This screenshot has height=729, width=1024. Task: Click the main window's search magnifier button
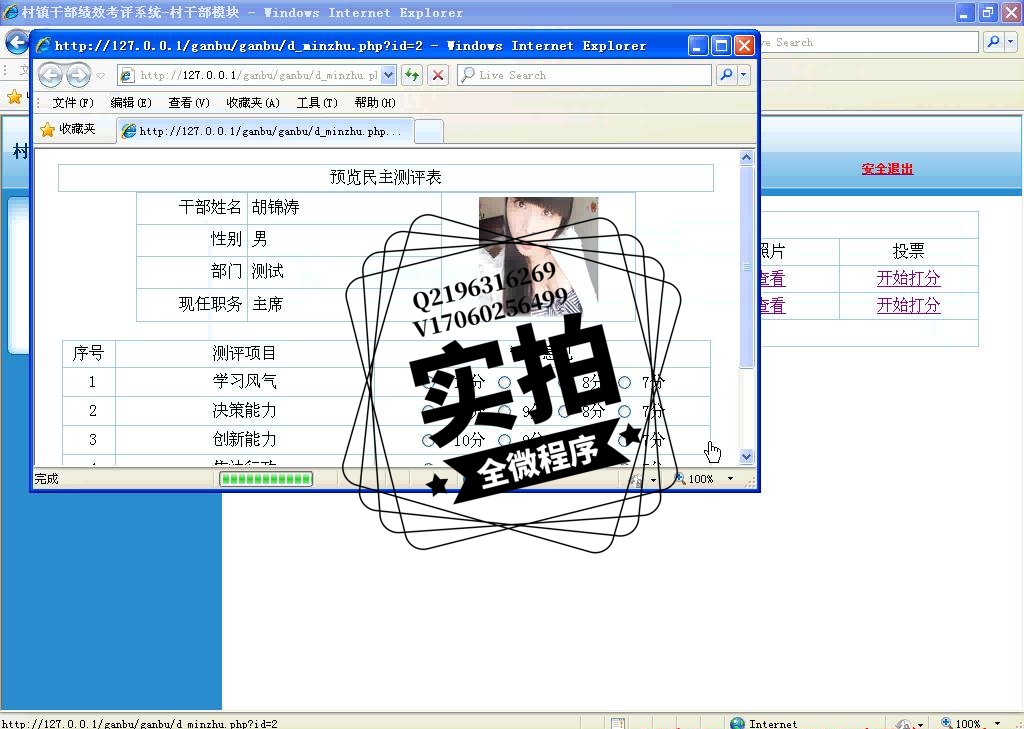click(x=993, y=42)
